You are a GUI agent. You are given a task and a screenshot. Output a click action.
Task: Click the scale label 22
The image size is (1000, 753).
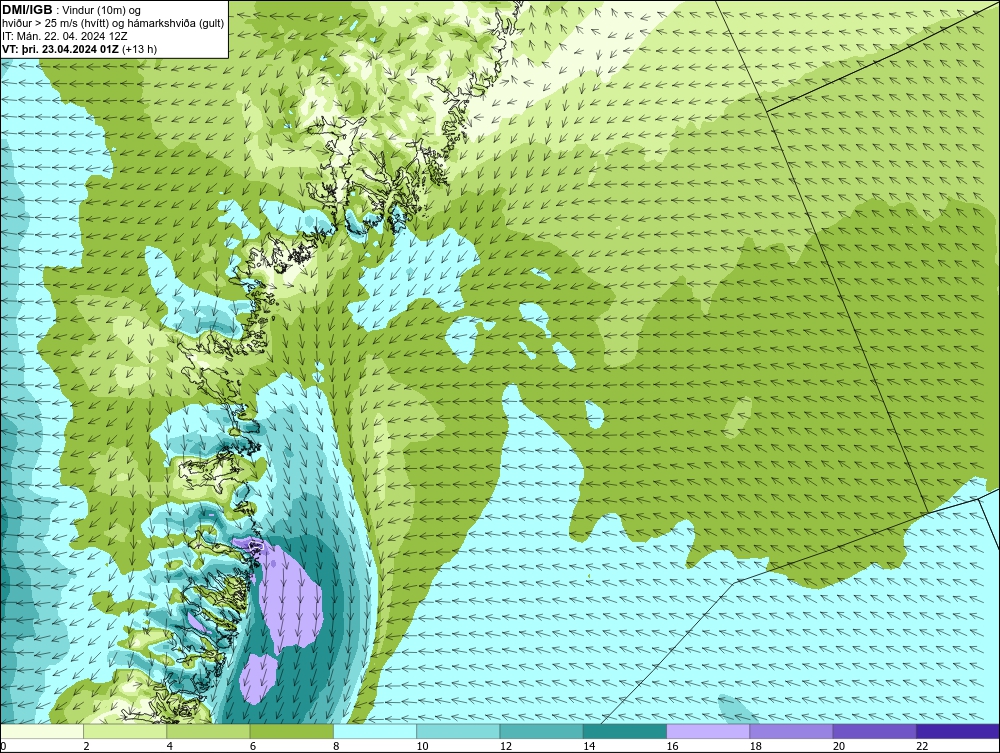tap(922, 746)
